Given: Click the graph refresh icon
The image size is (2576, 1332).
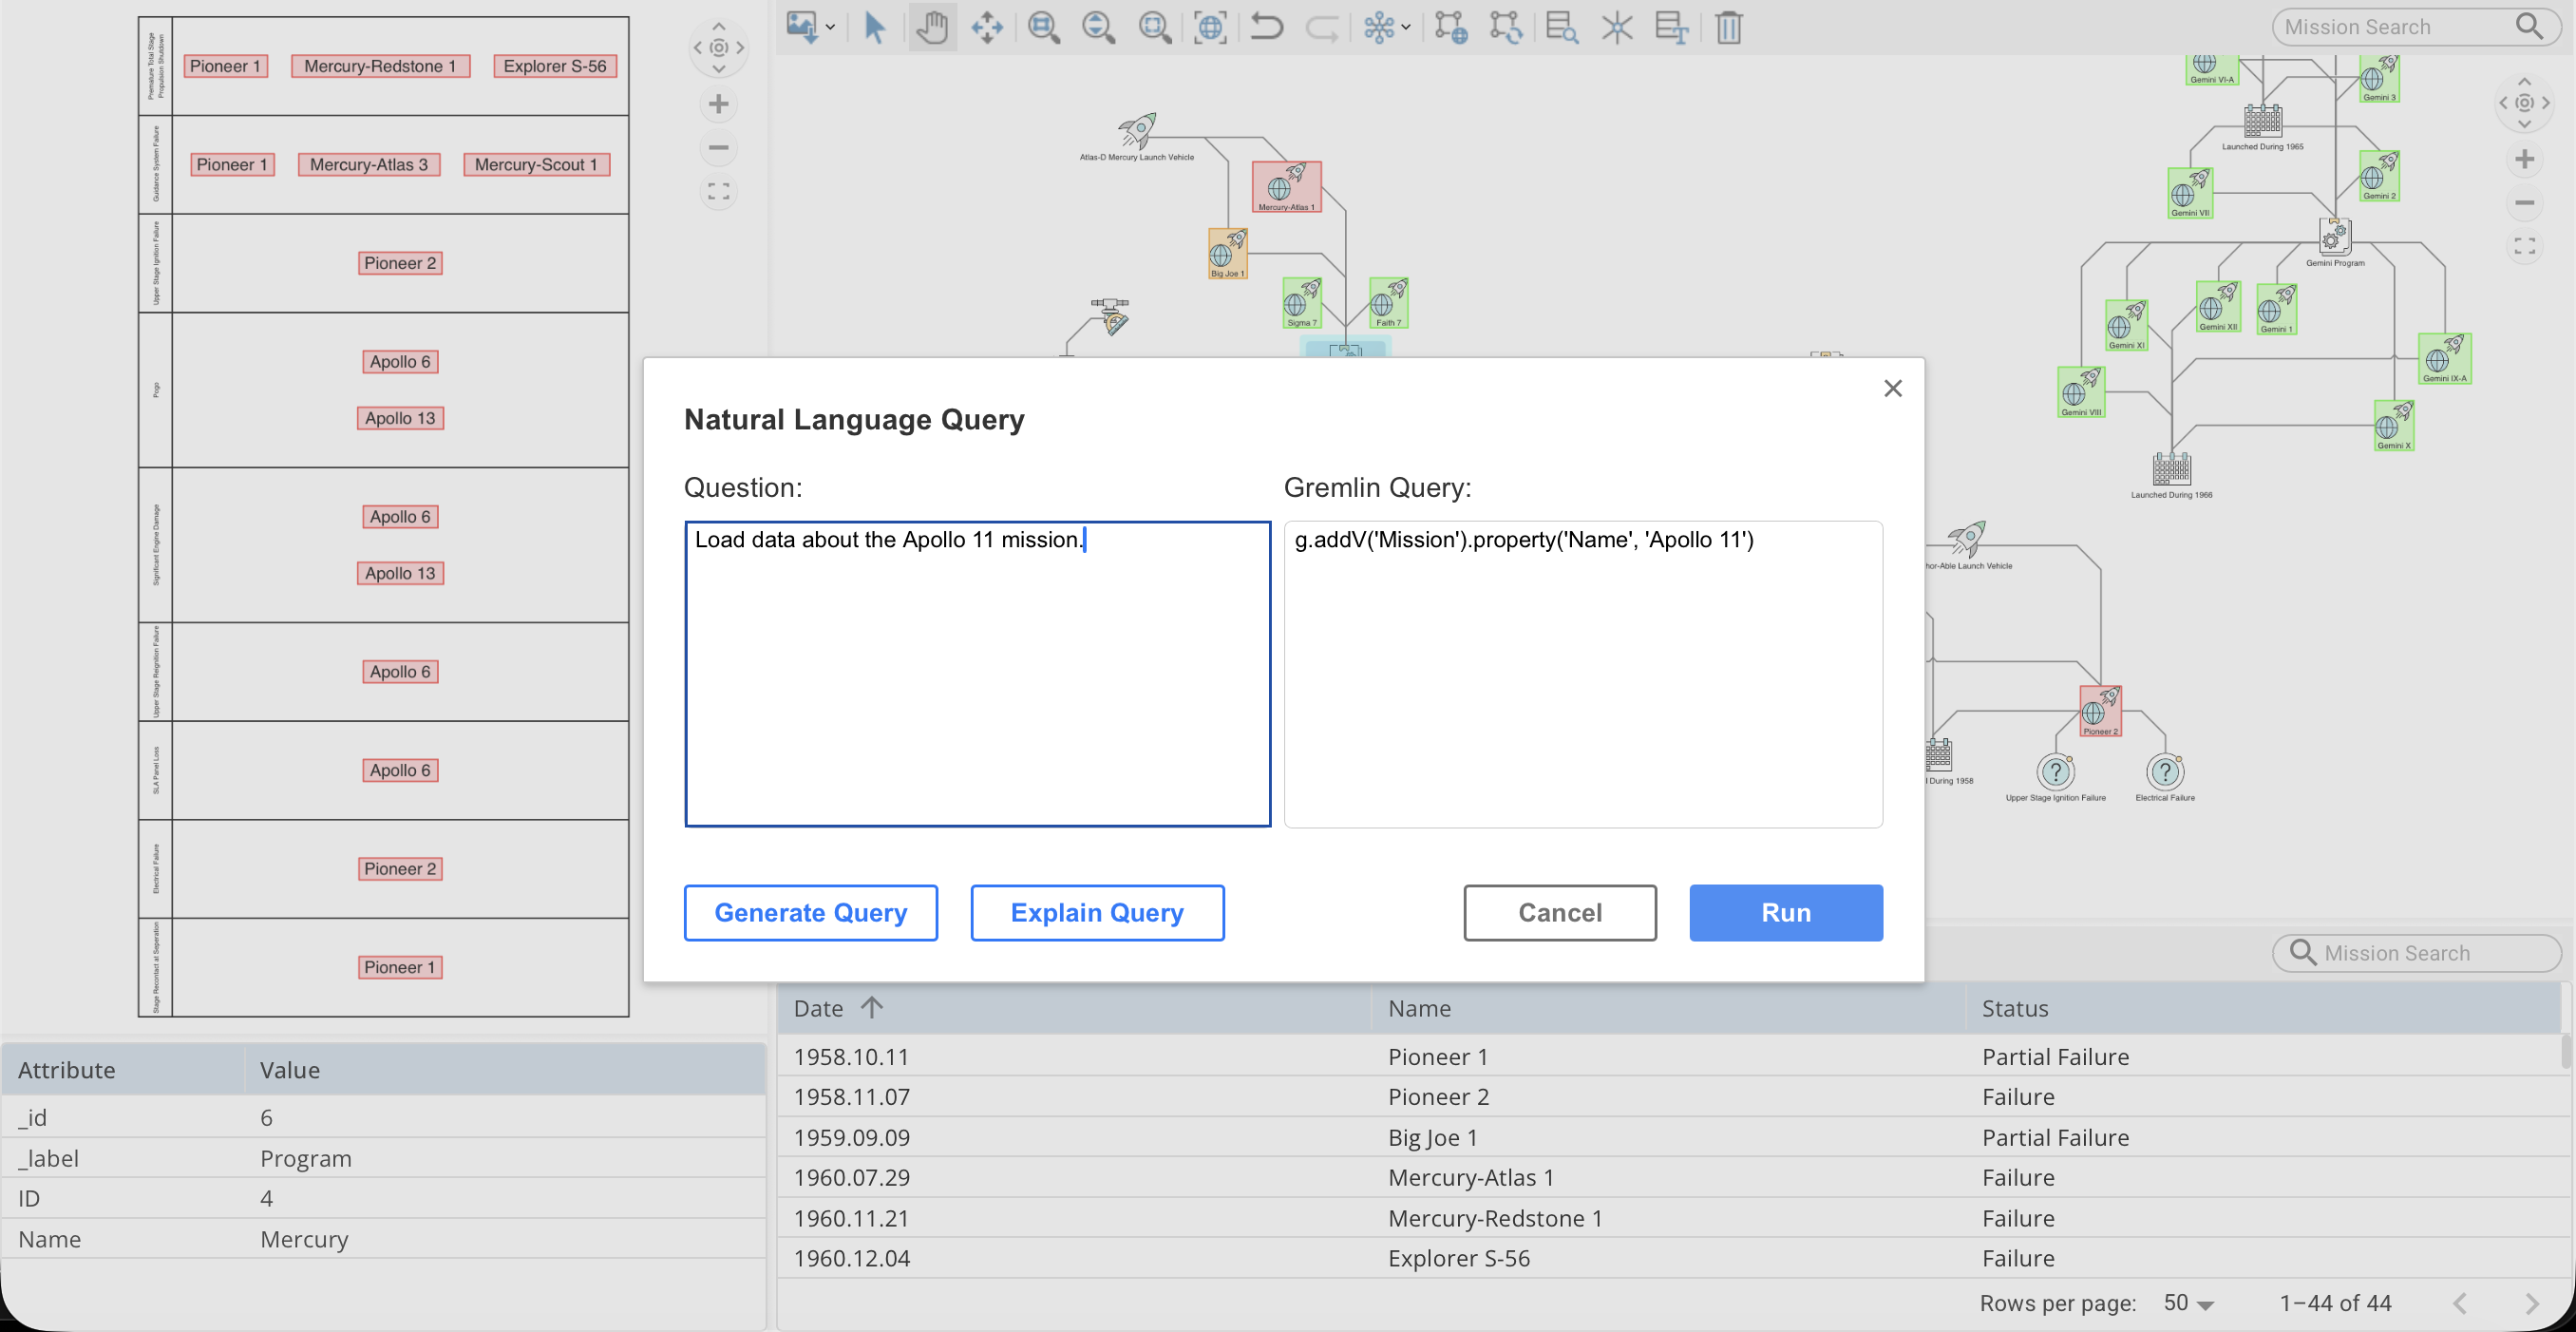Looking at the screenshot, I should (1506, 27).
